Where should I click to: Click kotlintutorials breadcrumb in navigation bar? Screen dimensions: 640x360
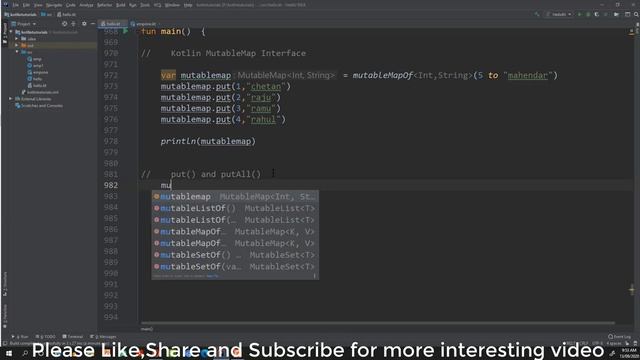(x=20, y=14)
